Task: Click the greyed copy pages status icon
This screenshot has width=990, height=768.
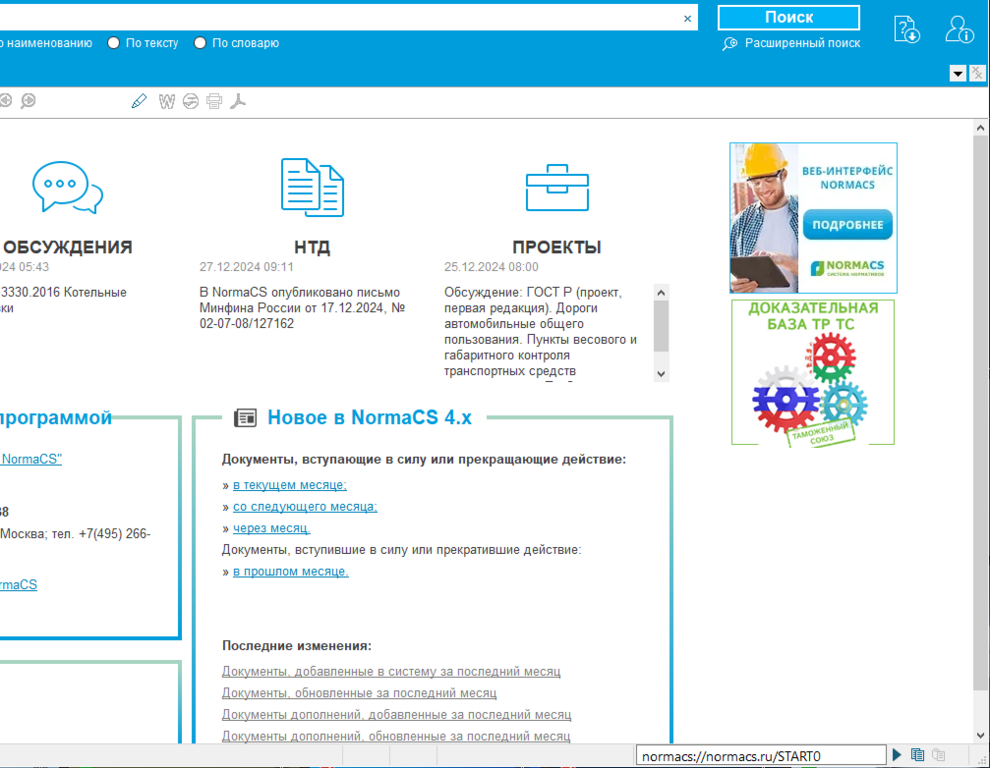Action: (939, 755)
